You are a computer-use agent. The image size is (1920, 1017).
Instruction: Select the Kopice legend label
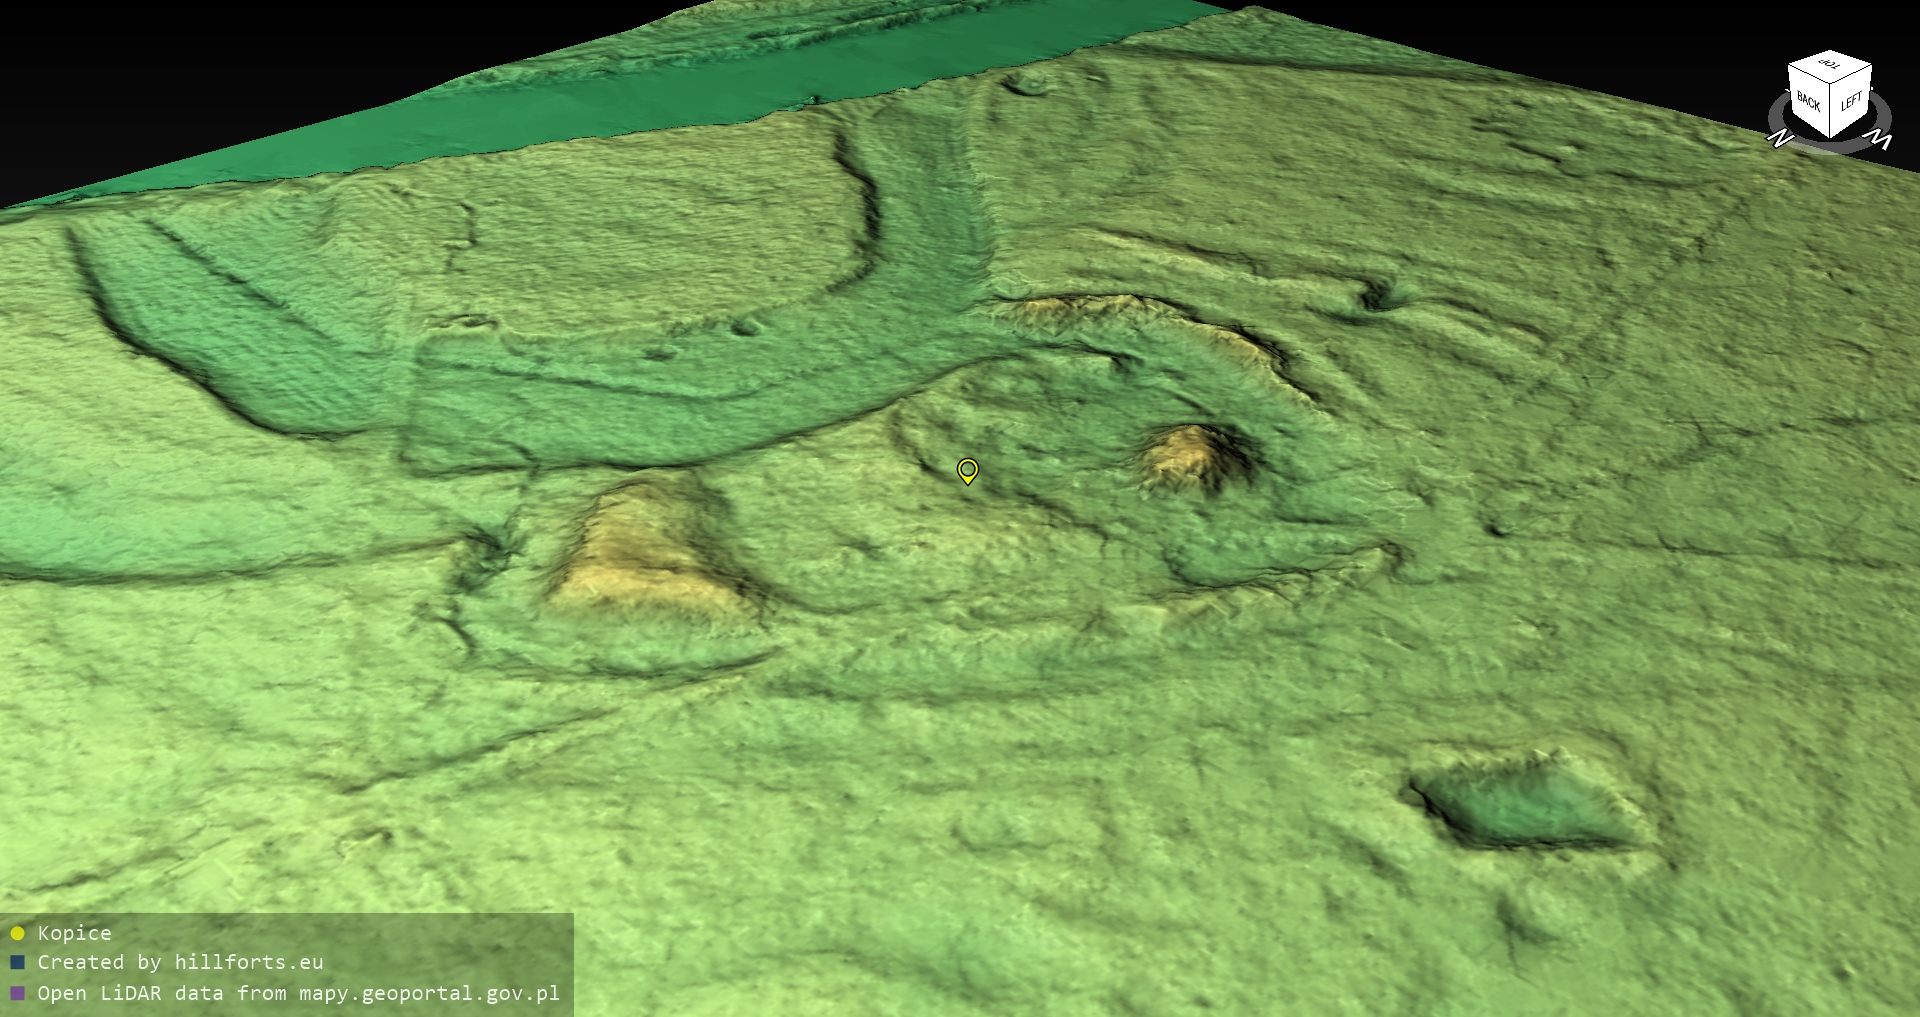74,933
